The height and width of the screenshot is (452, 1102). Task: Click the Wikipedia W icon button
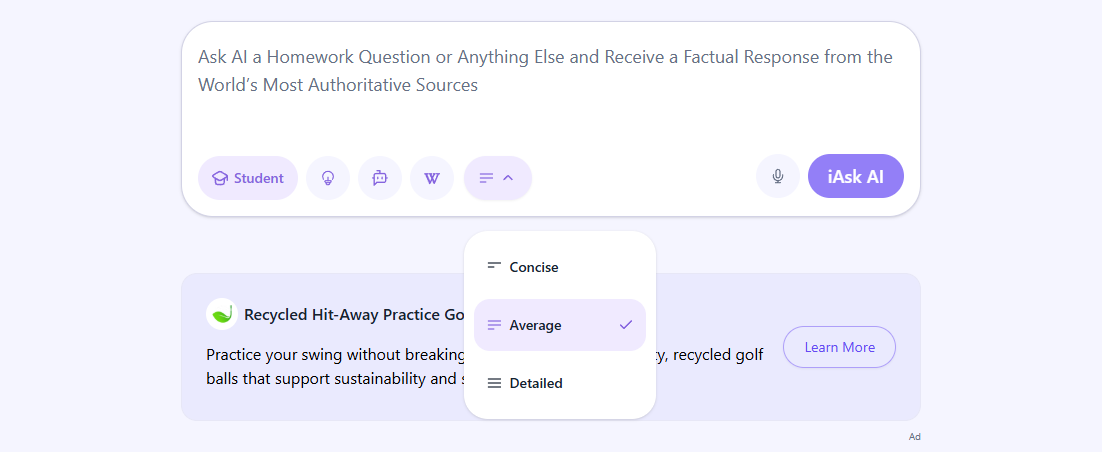pyautogui.click(x=431, y=178)
